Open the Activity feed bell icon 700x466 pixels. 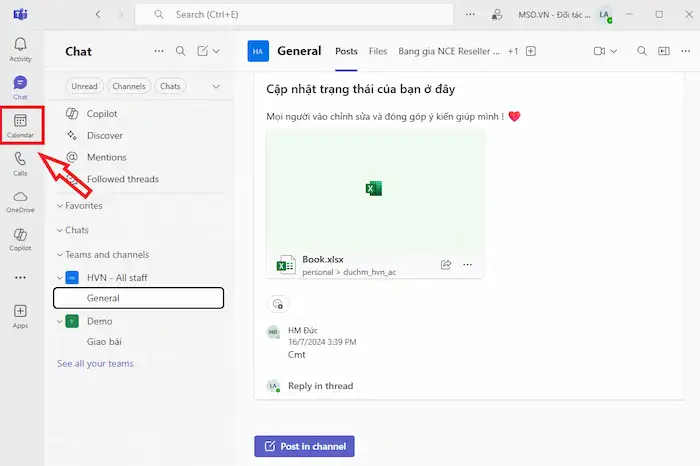(x=20, y=49)
